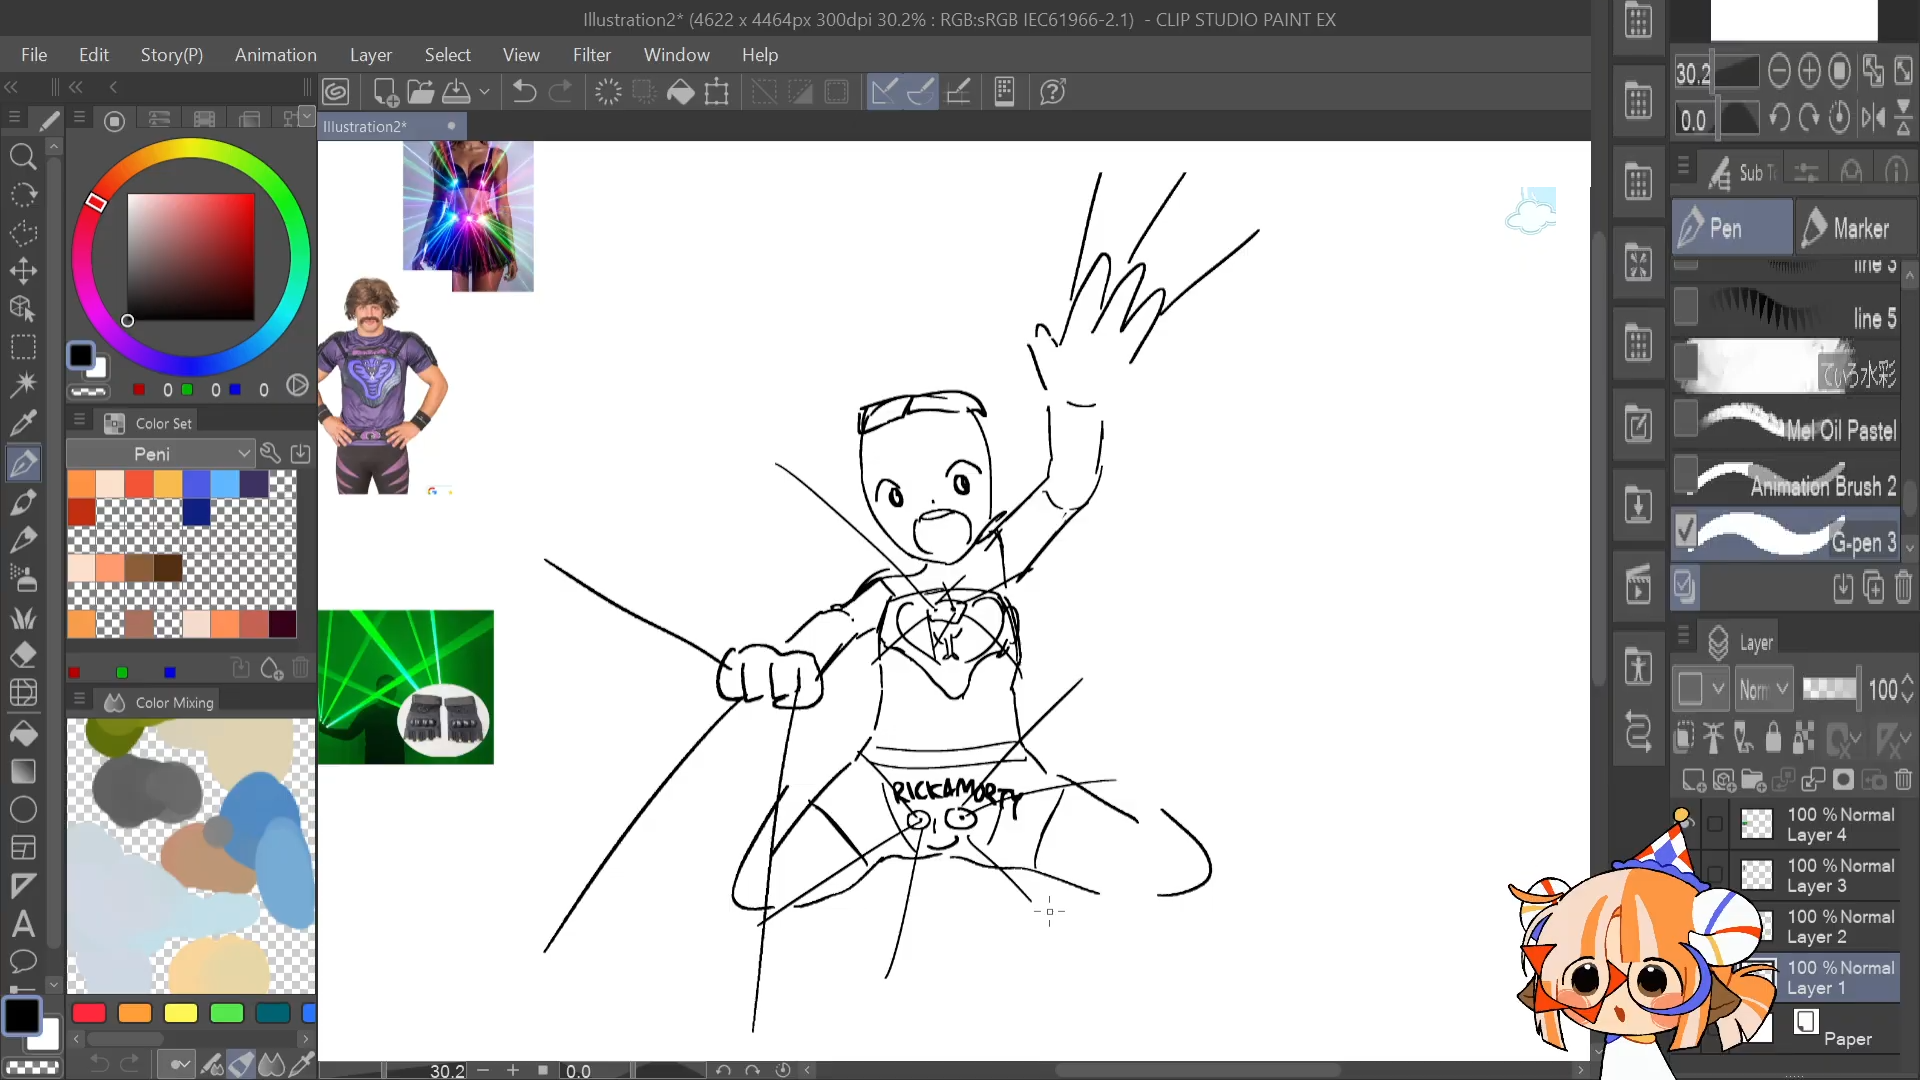1920x1080 pixels.
Task: Click the navigator Flip horizontal icon
Action: click(x=1873, y=119)
